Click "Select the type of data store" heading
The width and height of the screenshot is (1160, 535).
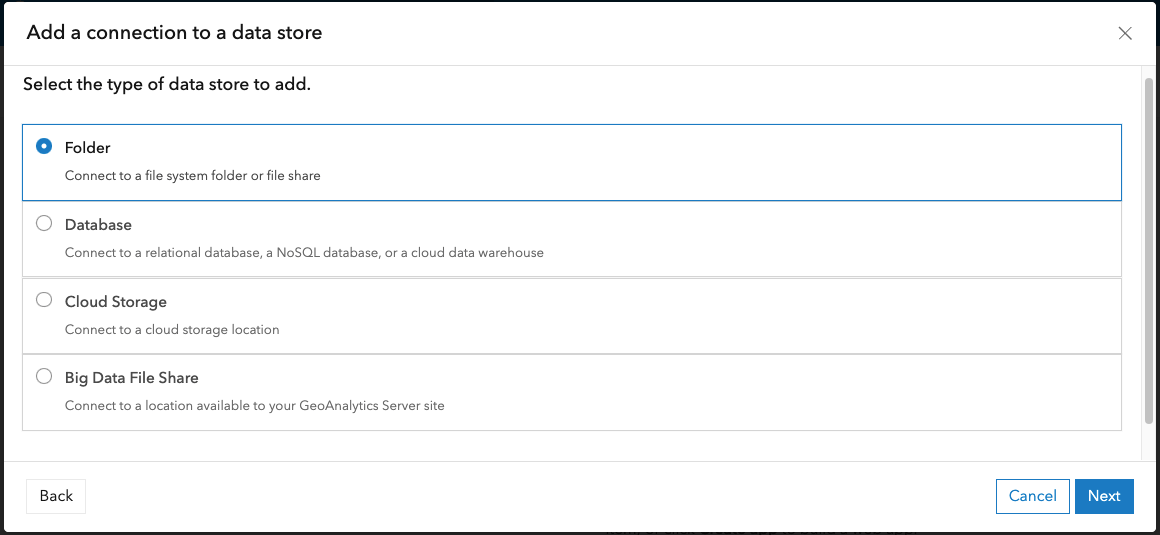tap(167, 85)
